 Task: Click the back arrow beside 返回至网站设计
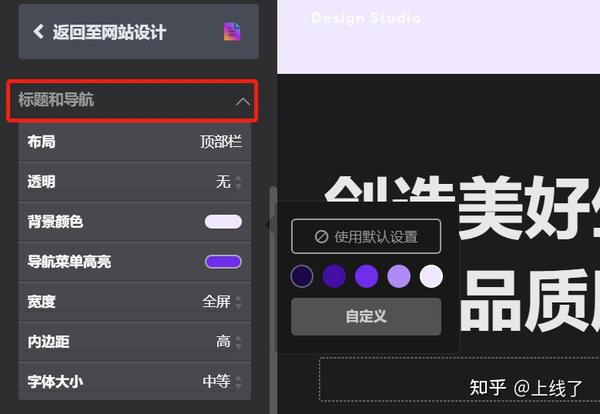pos(39,31)
